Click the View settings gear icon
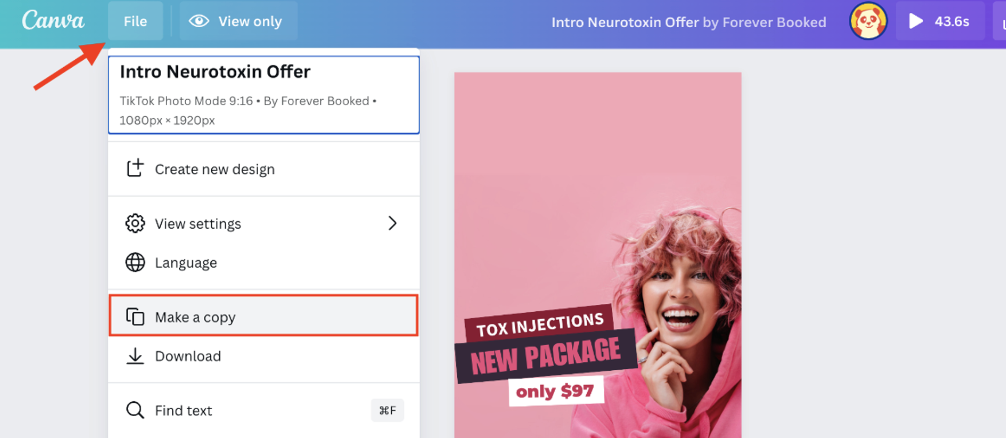 click(x=135, y=224)
